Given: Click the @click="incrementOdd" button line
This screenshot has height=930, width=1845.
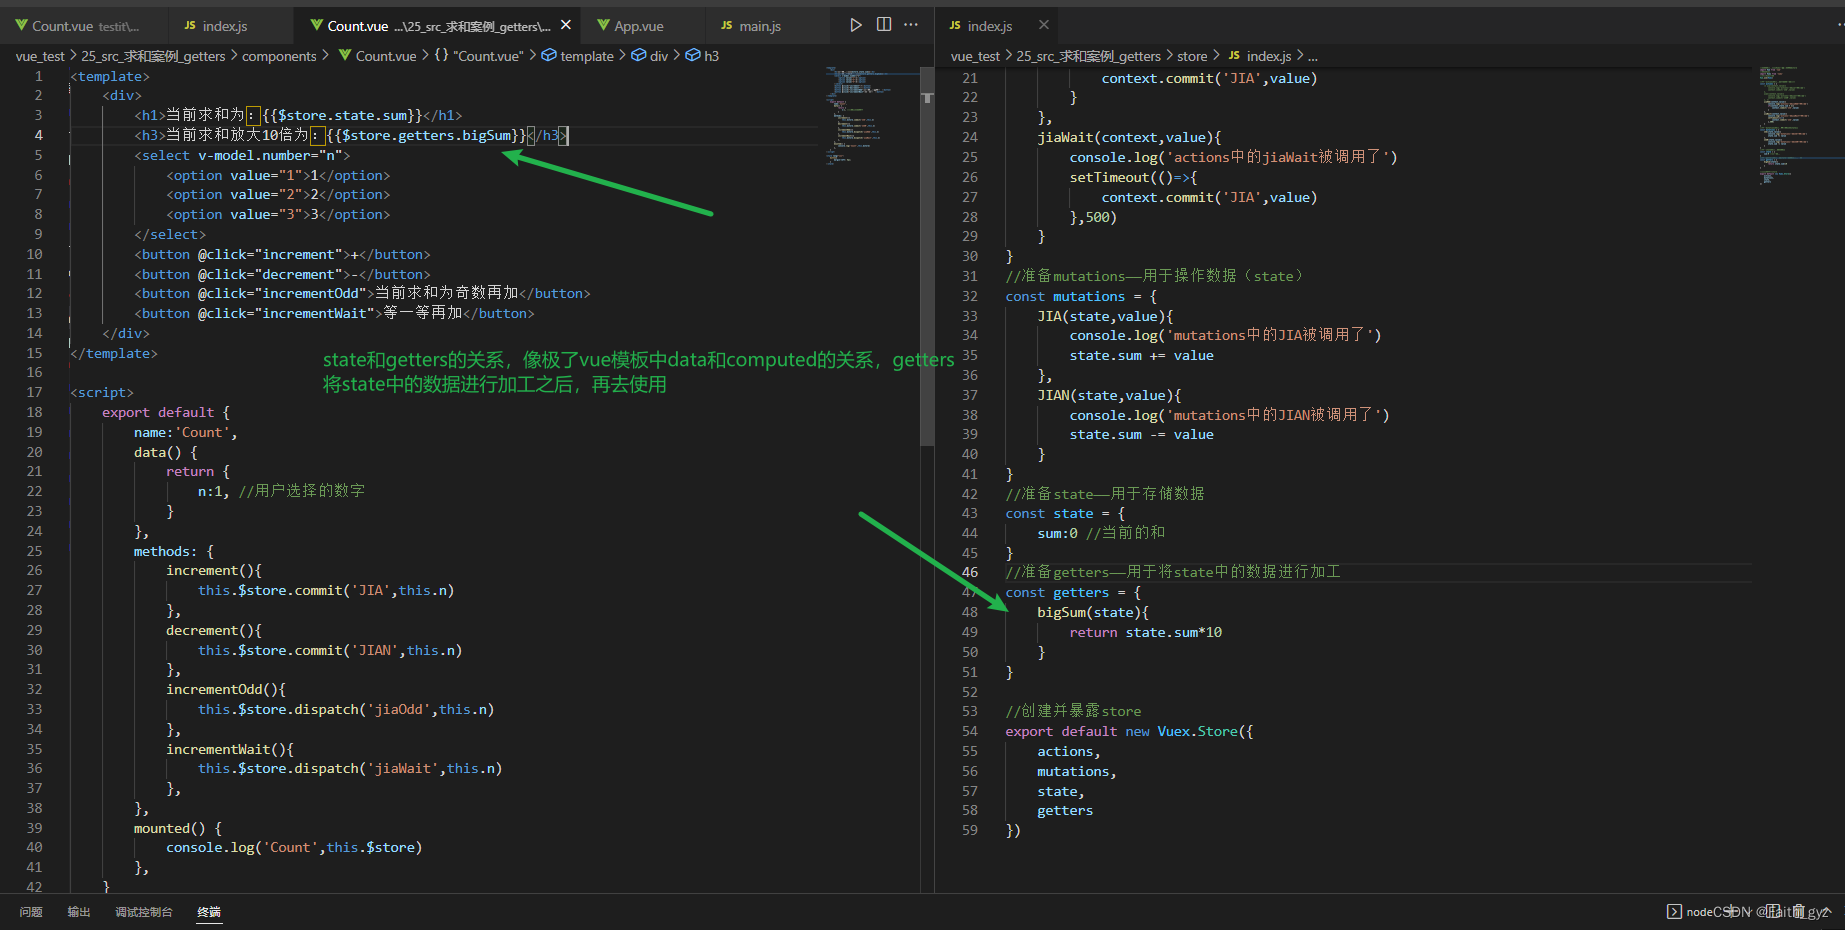Looking at the screenshot, I should 362,293.
